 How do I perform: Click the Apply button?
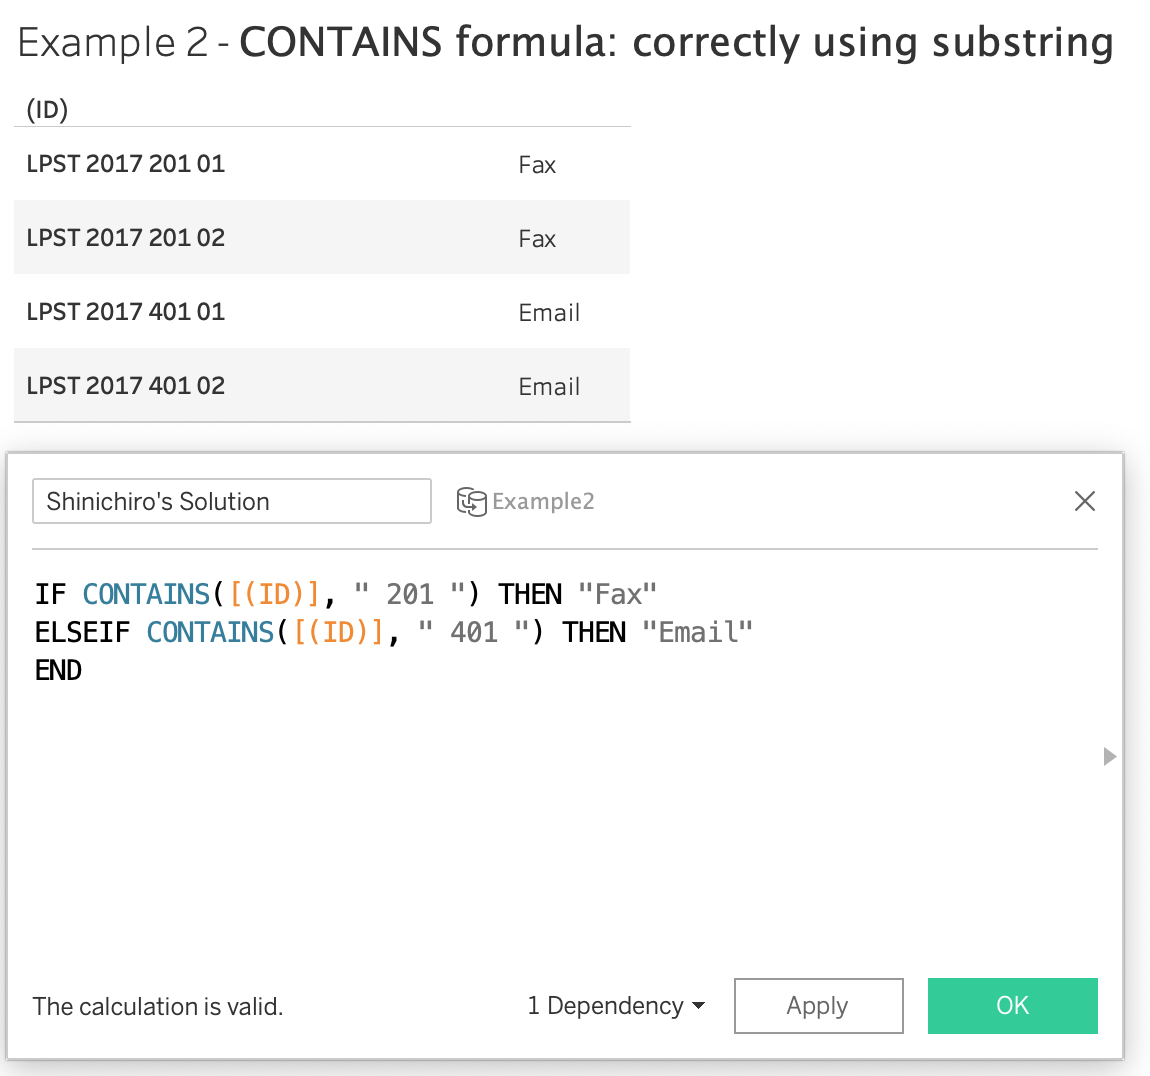point(818,1006)
